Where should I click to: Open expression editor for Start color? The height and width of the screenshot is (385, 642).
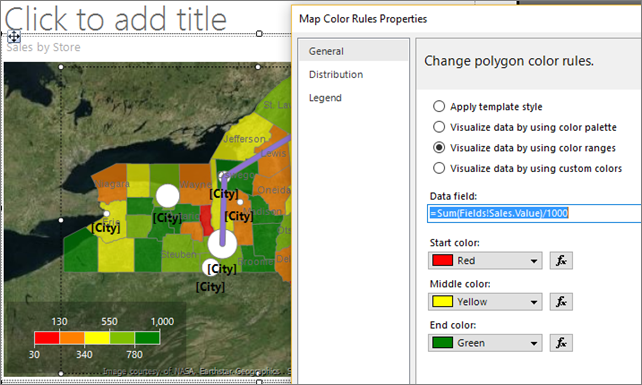click(561, 260)
